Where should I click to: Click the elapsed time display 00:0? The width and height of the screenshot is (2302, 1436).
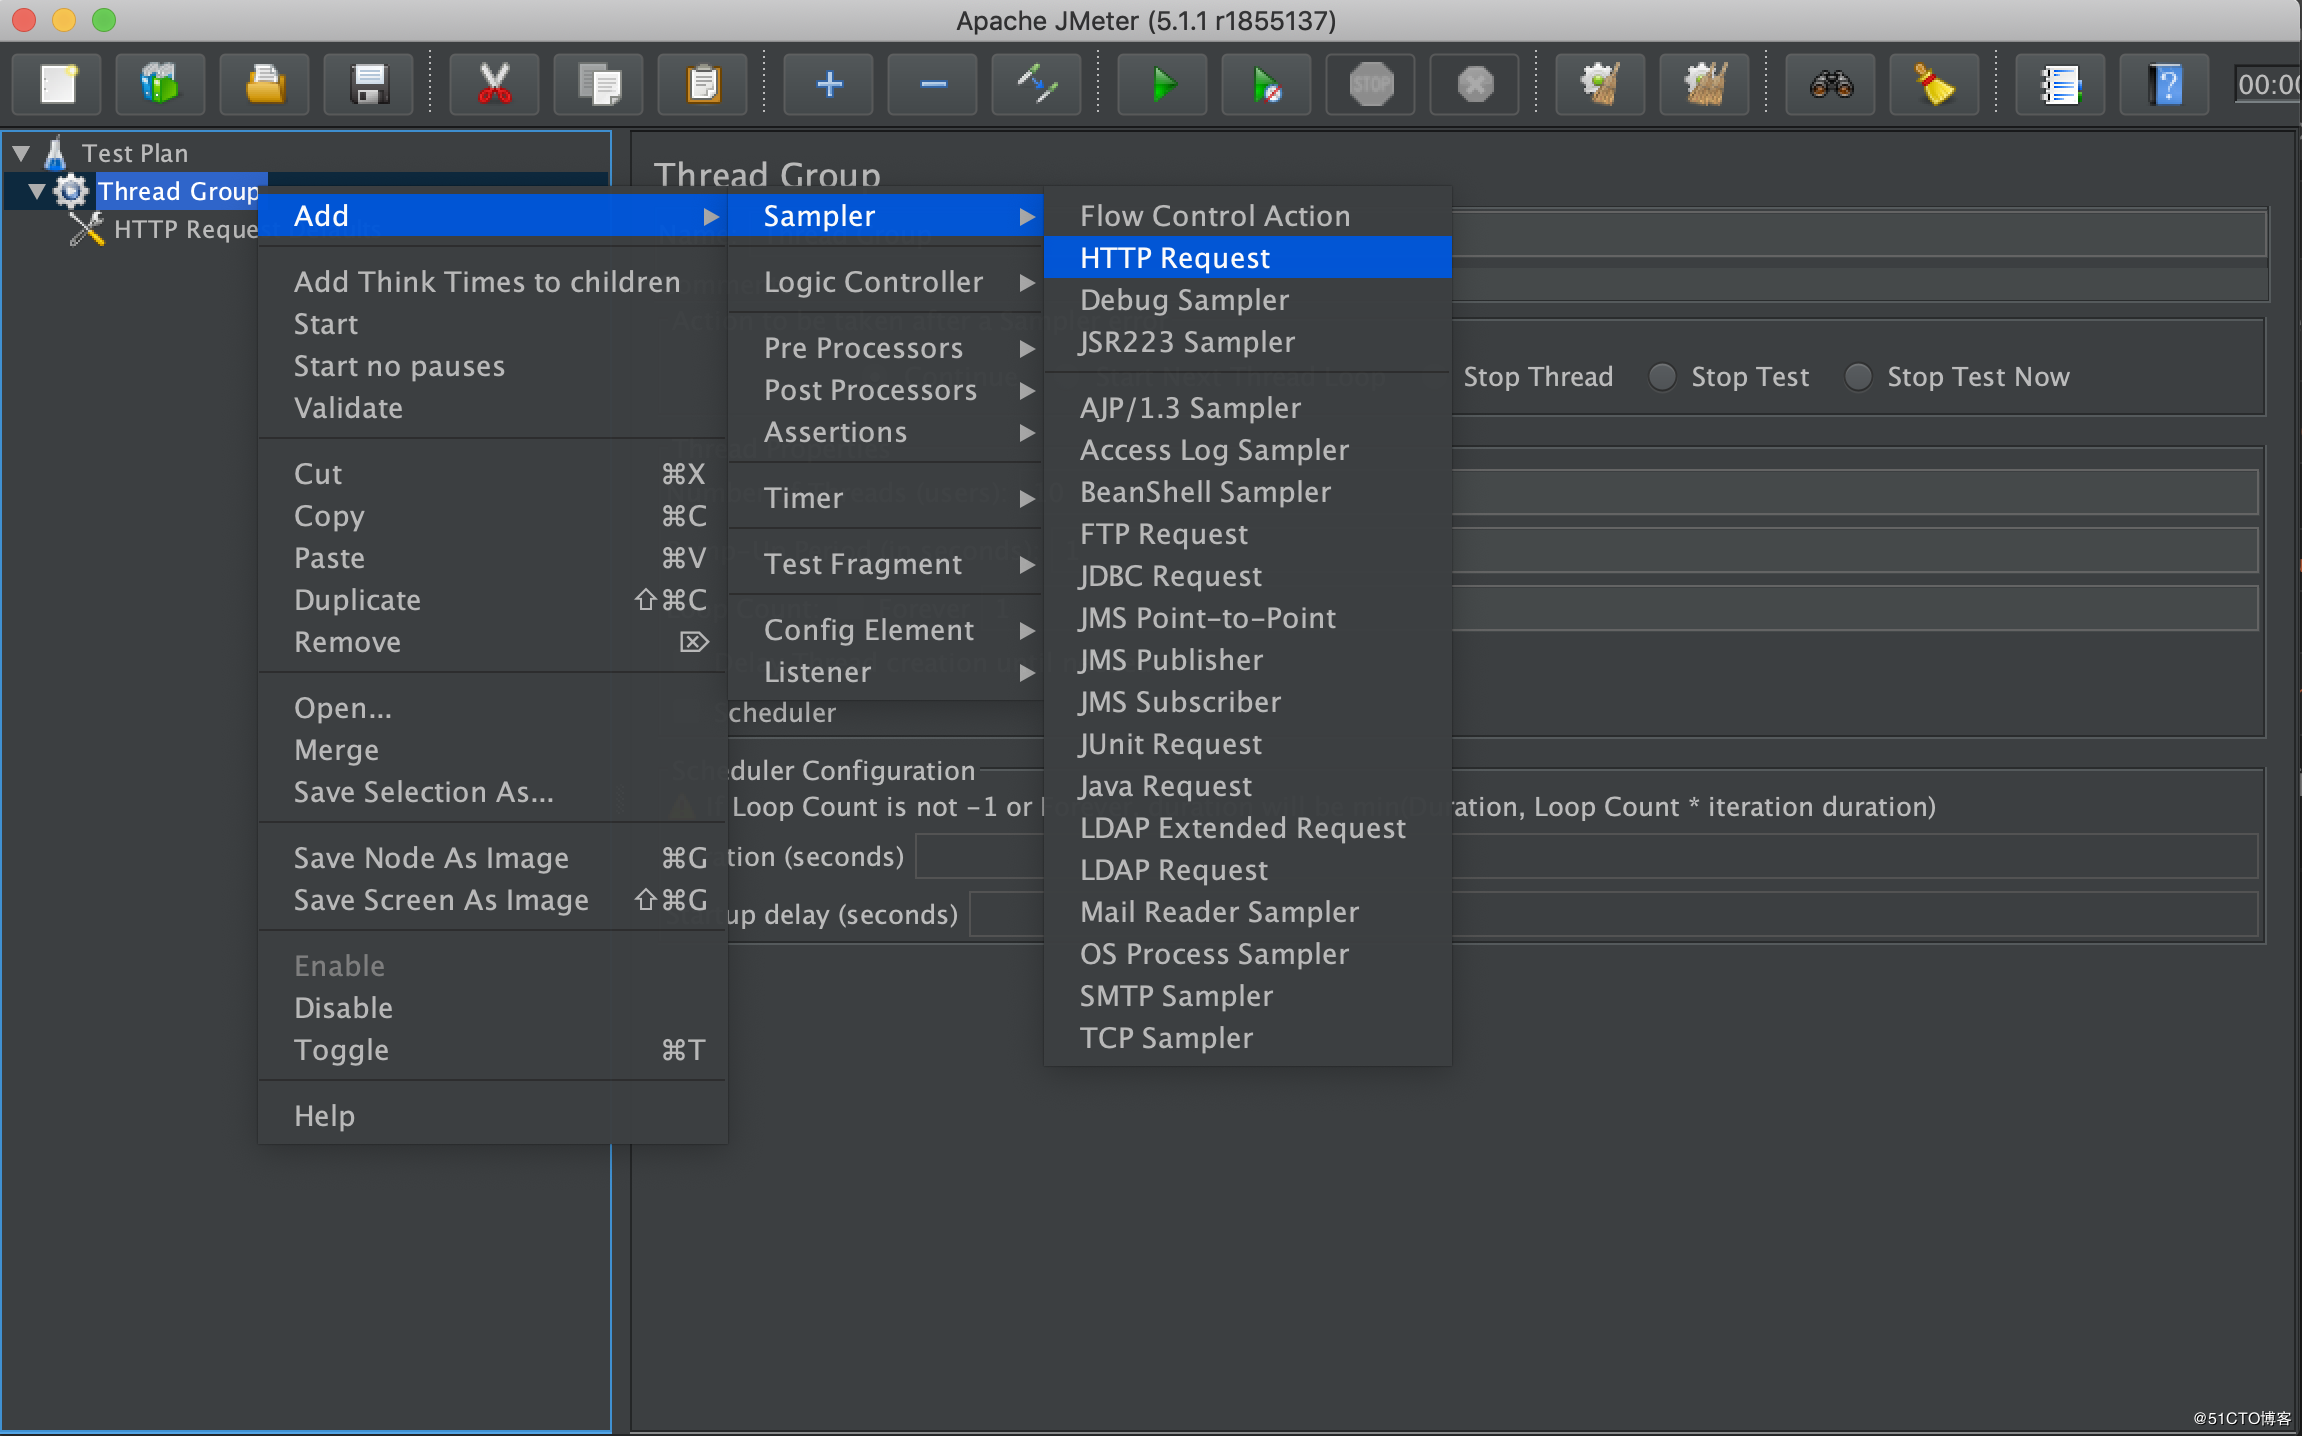(2267, 84)
